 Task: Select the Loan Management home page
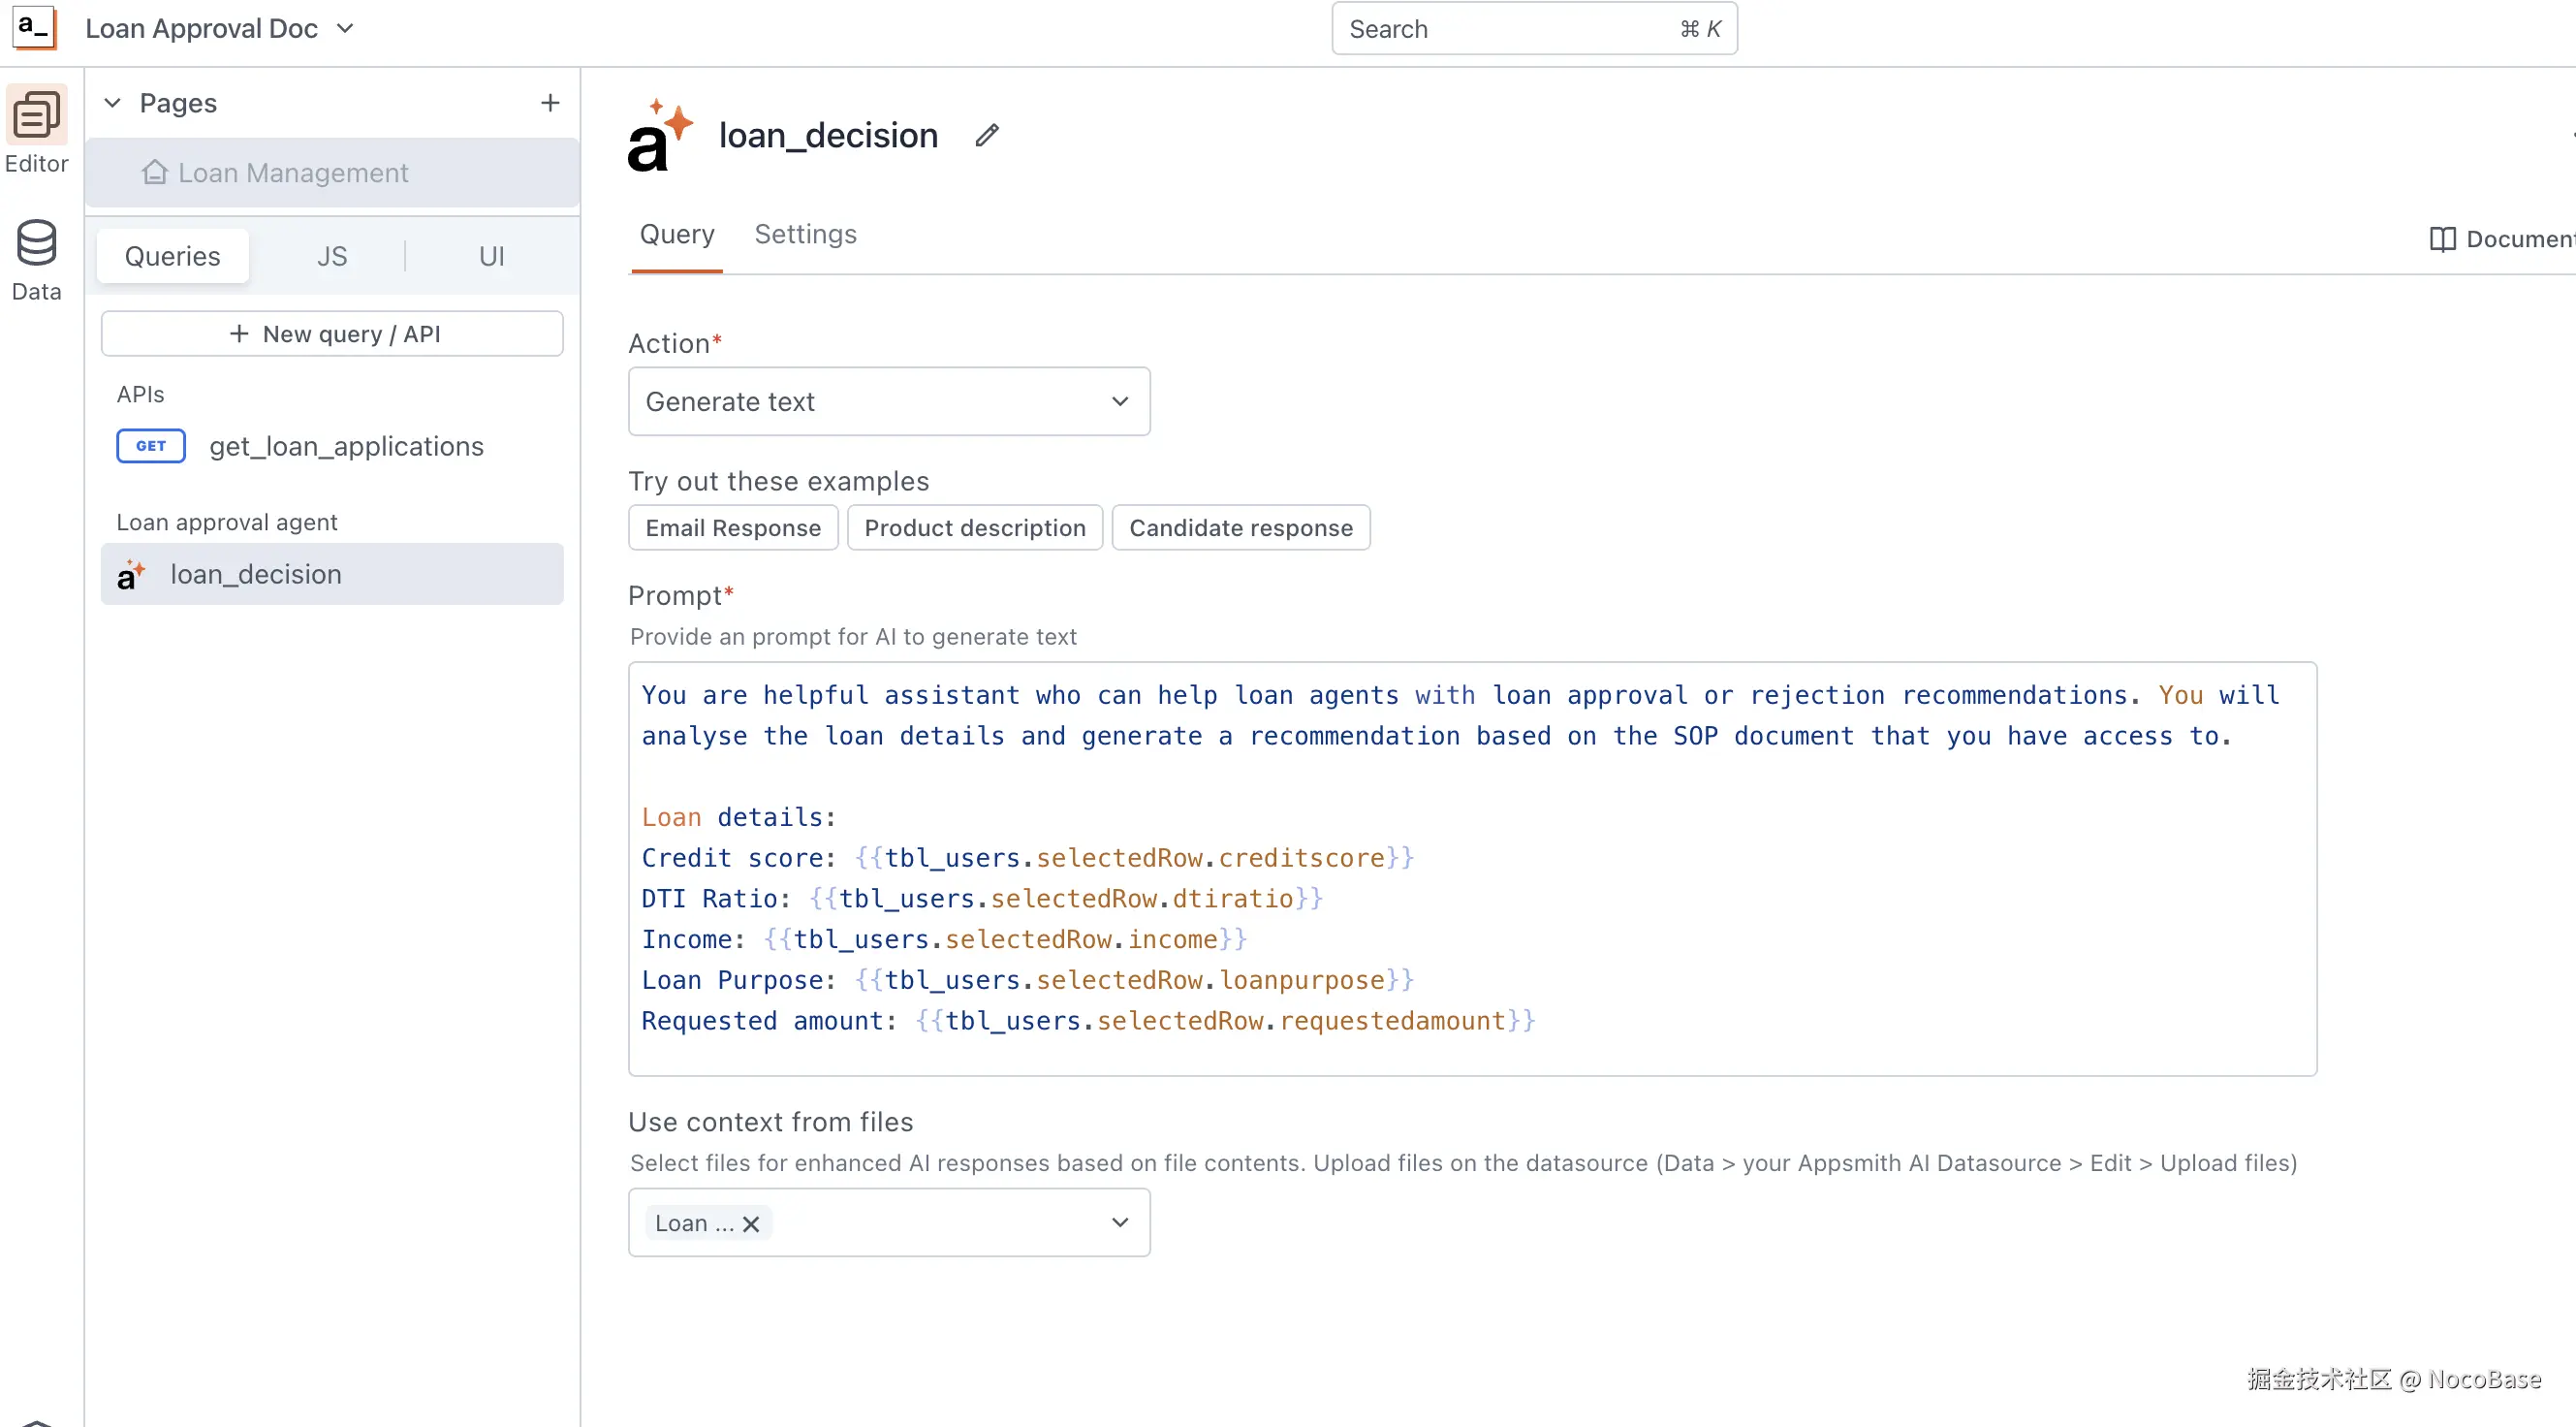[x=292, y=173]
